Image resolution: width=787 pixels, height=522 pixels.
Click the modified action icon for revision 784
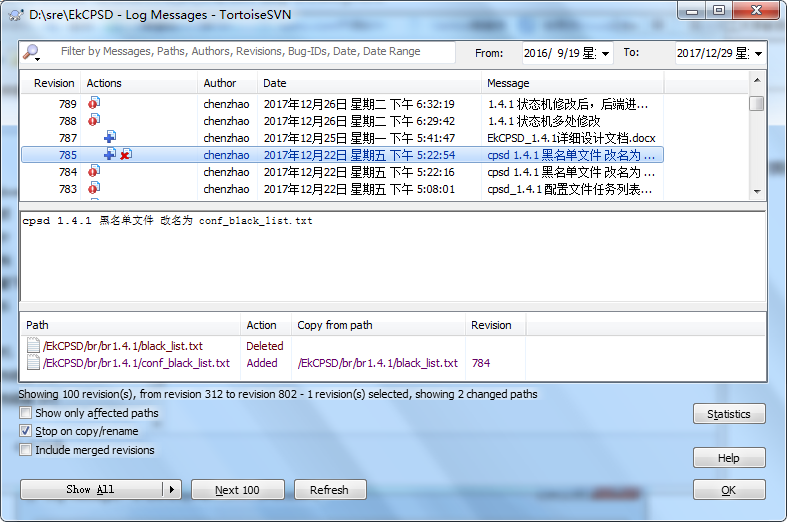[94, 171]
